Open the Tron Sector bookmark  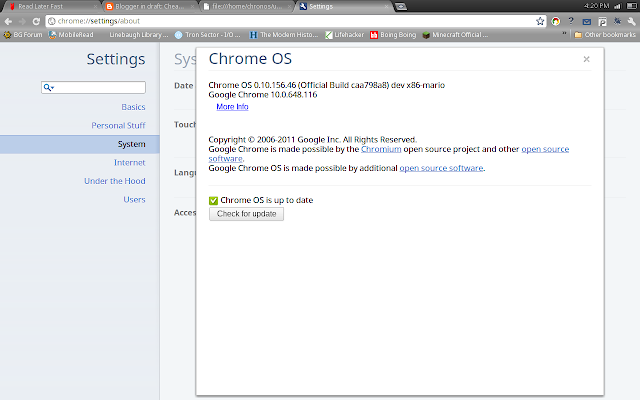click(208, 35)
